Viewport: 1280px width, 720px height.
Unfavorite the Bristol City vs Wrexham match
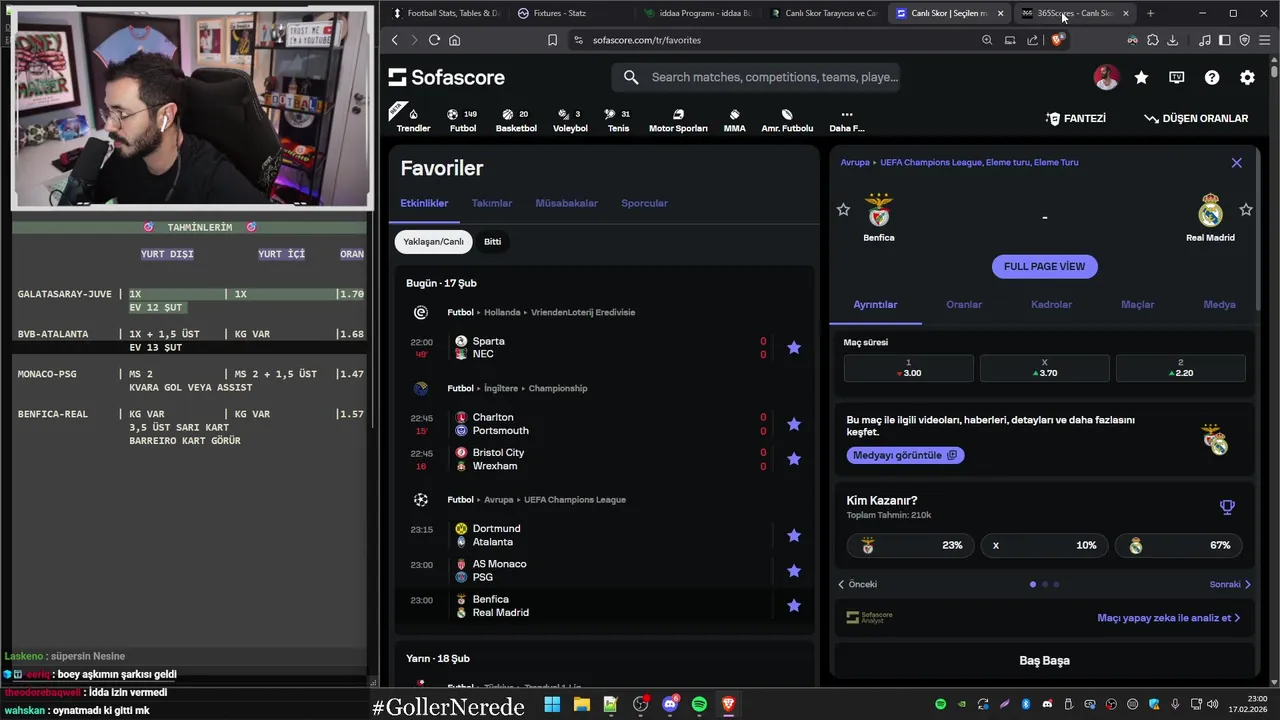[x=794, y=459]
